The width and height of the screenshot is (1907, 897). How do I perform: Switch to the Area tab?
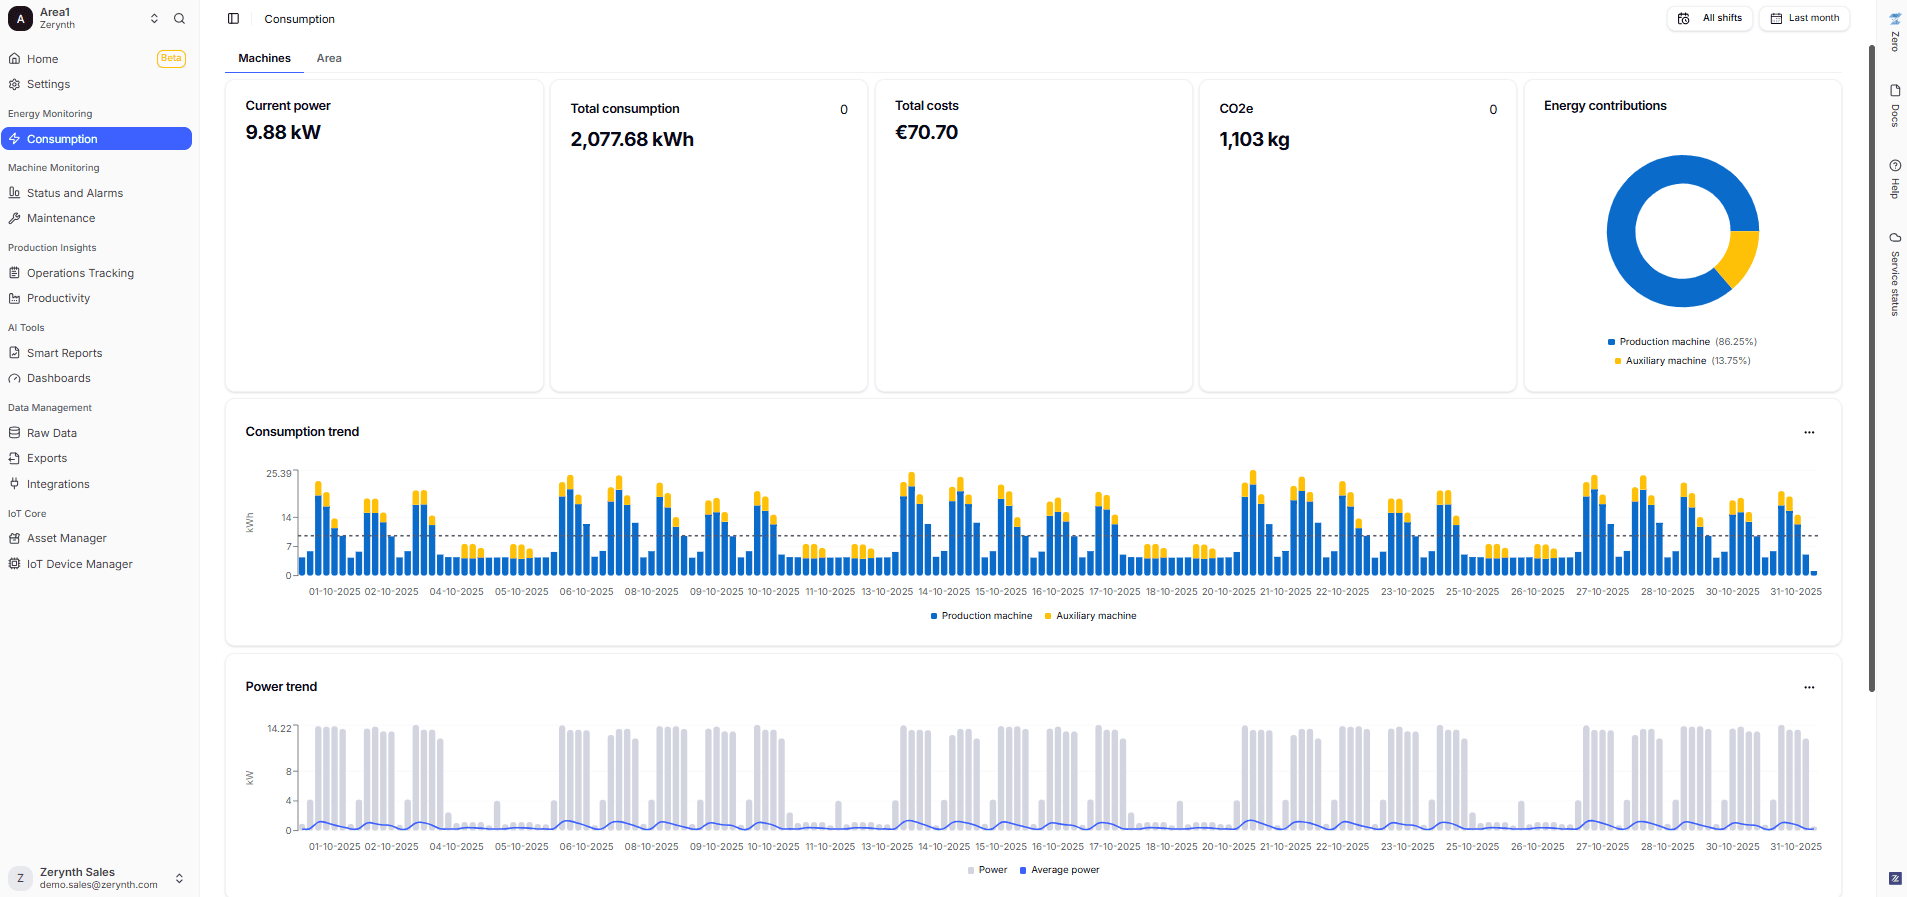tap(329, 58)
